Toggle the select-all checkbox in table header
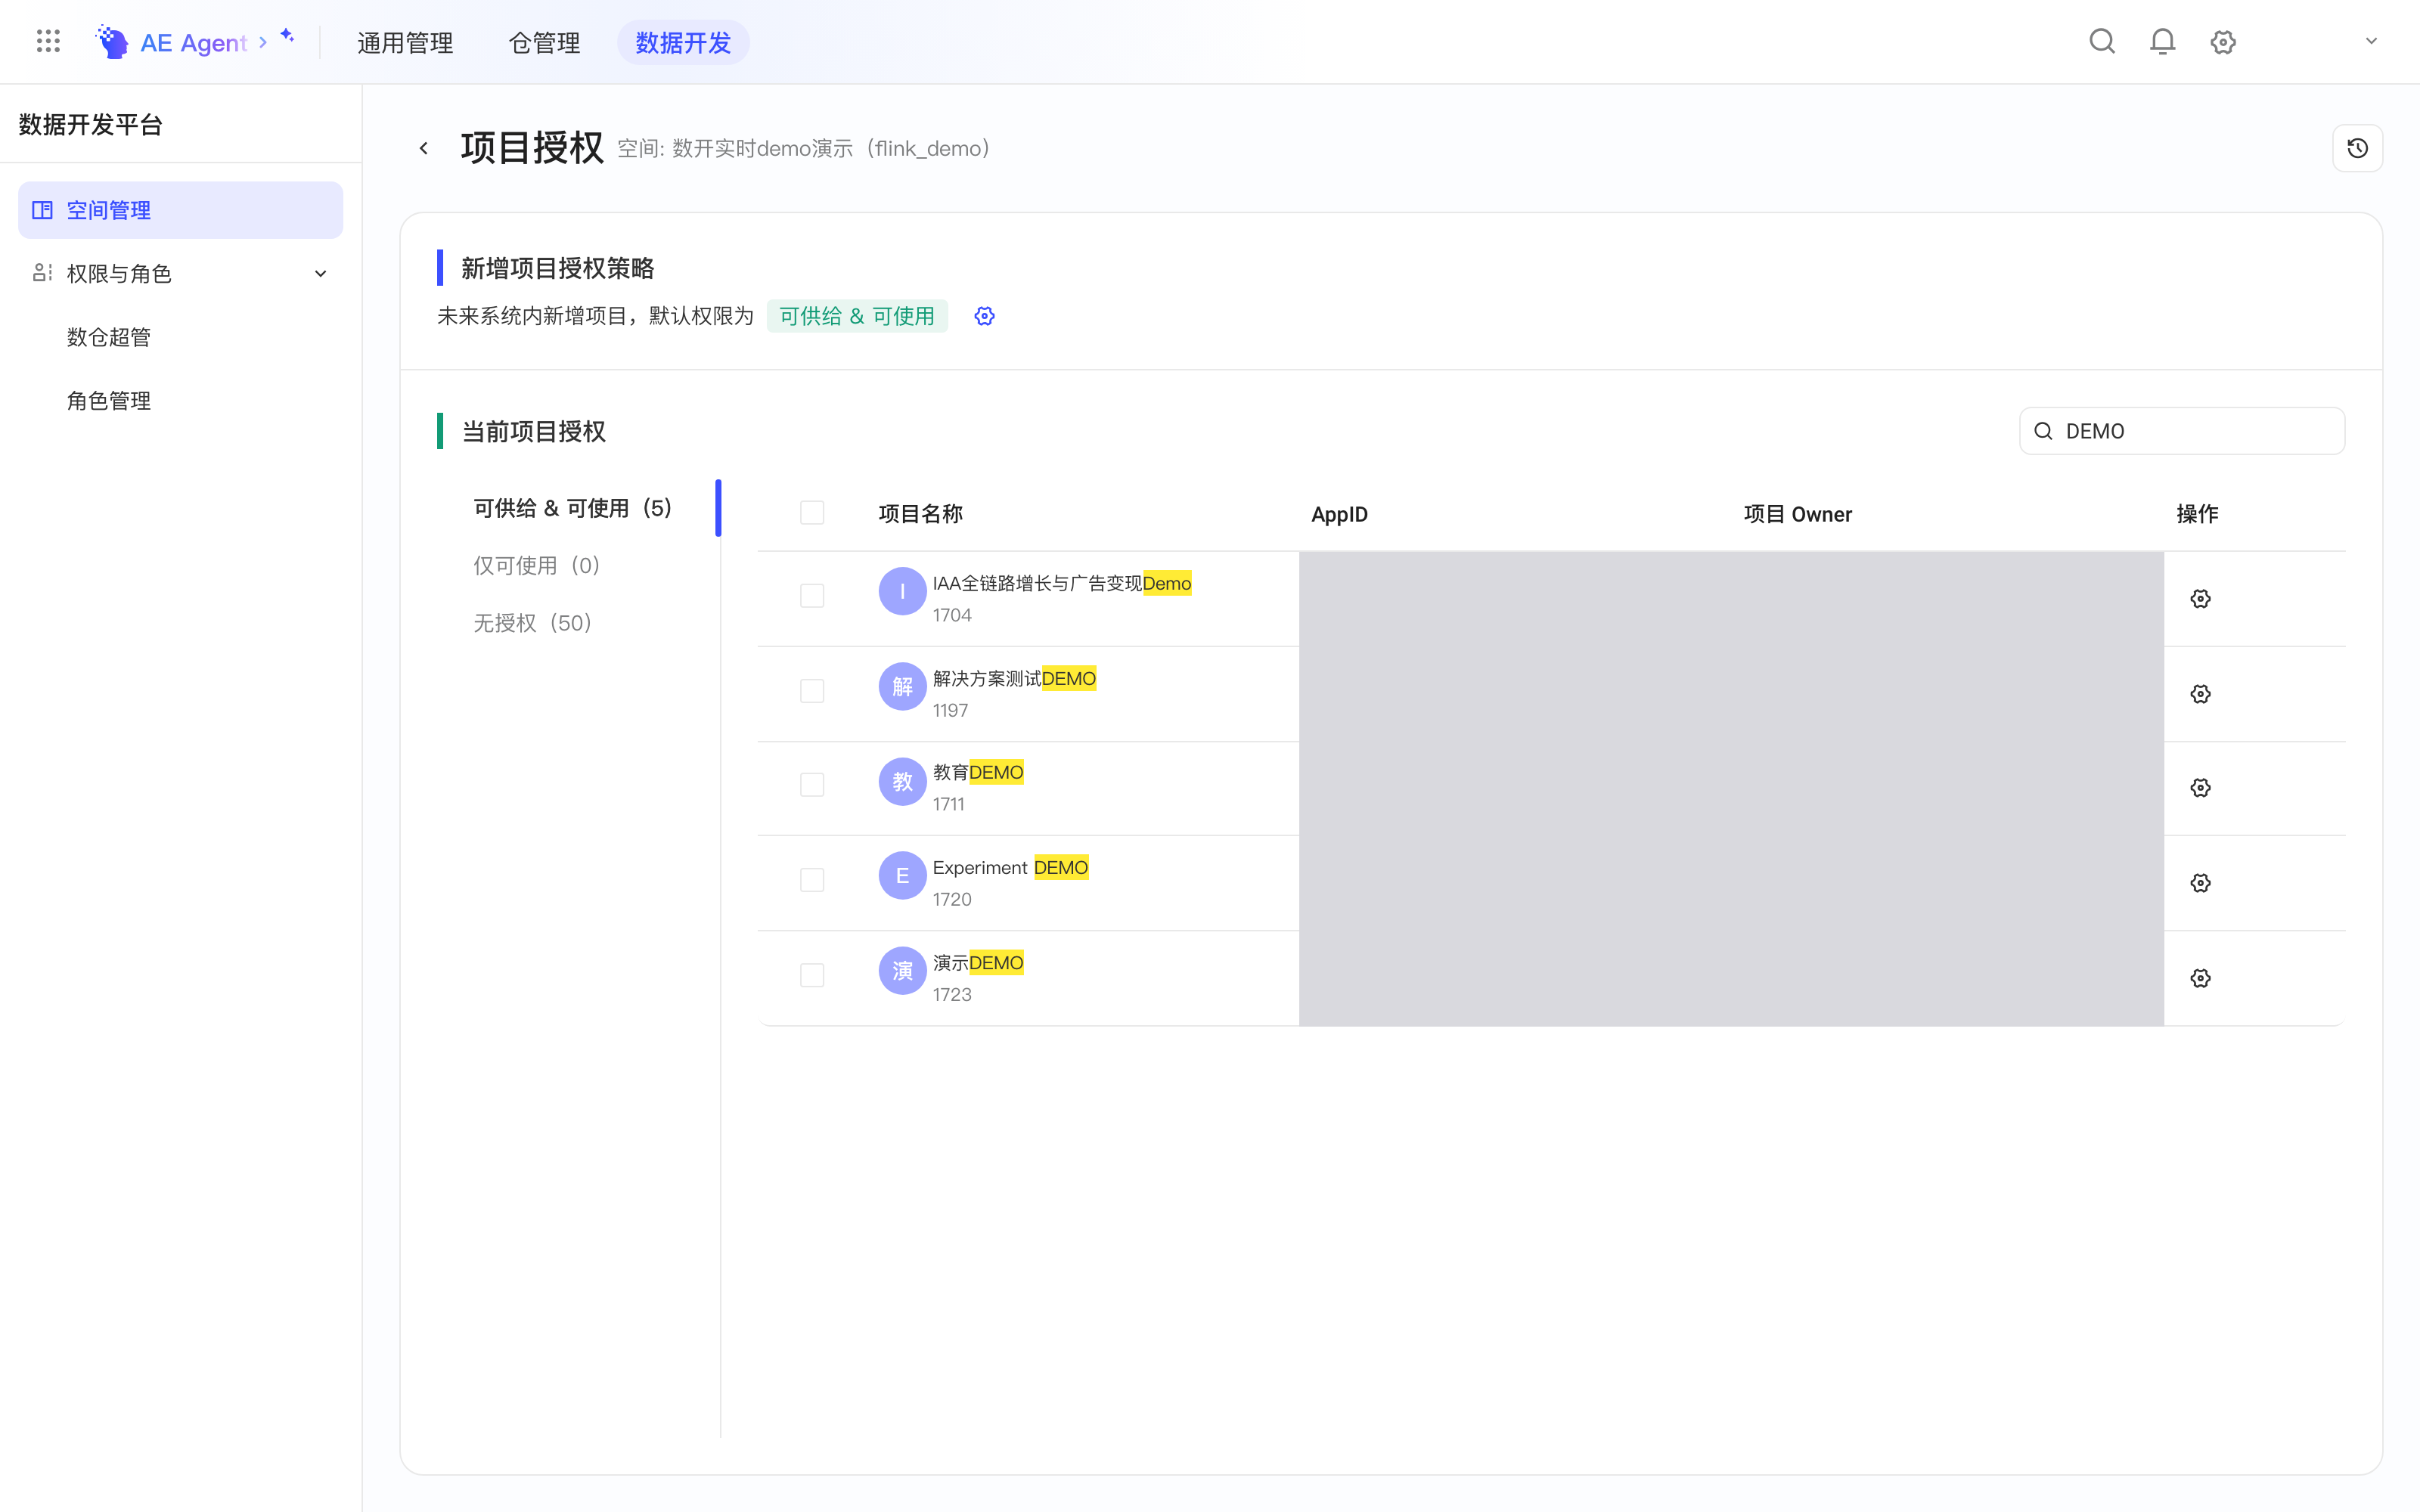Screen dimensions: 2420x1512 pos(812,513)
